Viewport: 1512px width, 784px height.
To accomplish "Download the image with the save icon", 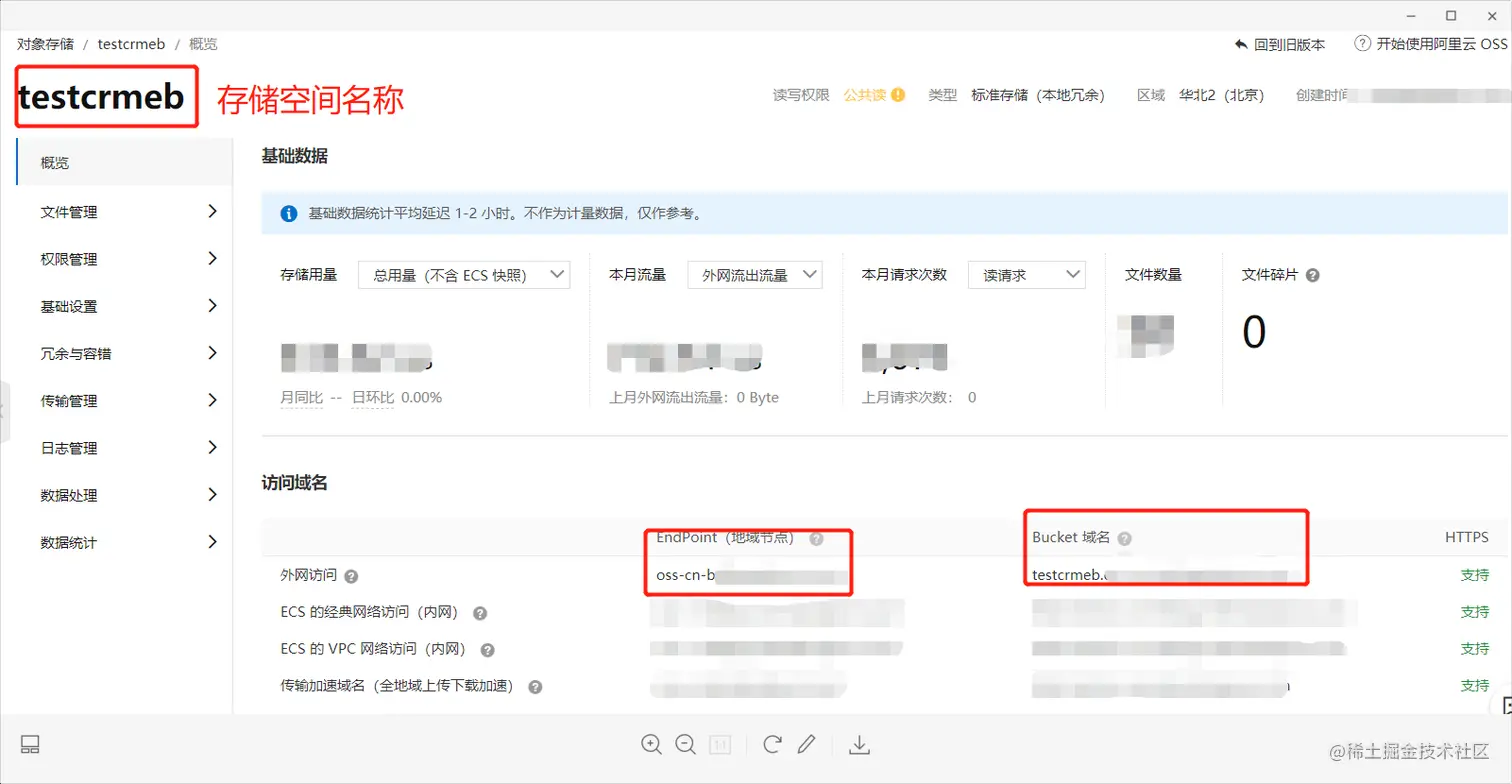I will pos(859,744).
